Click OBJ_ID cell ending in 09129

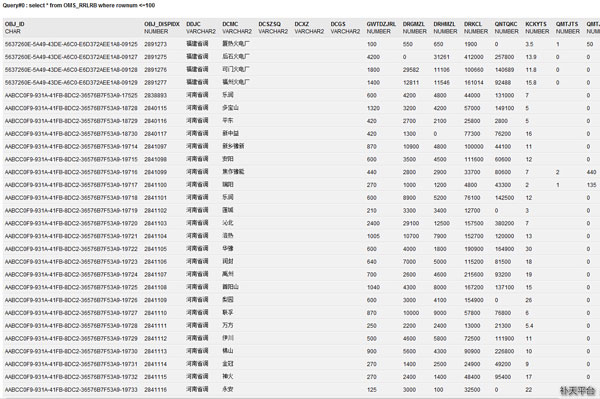point(71,83)
